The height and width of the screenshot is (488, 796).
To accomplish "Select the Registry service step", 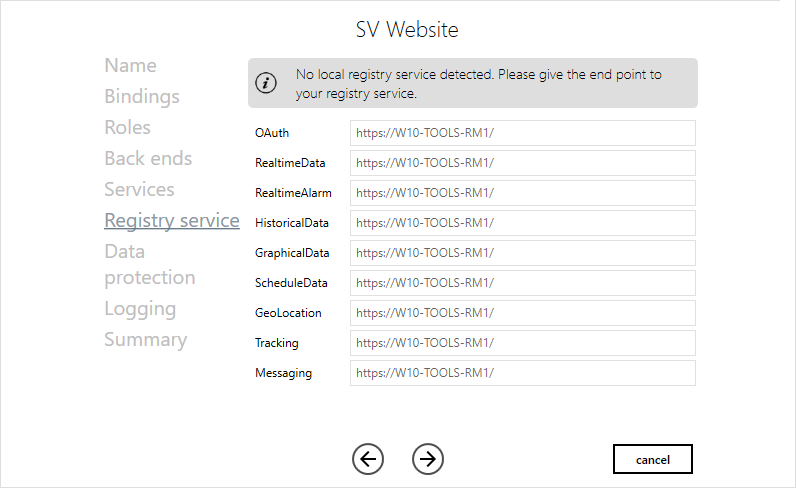I will (171, 221).
